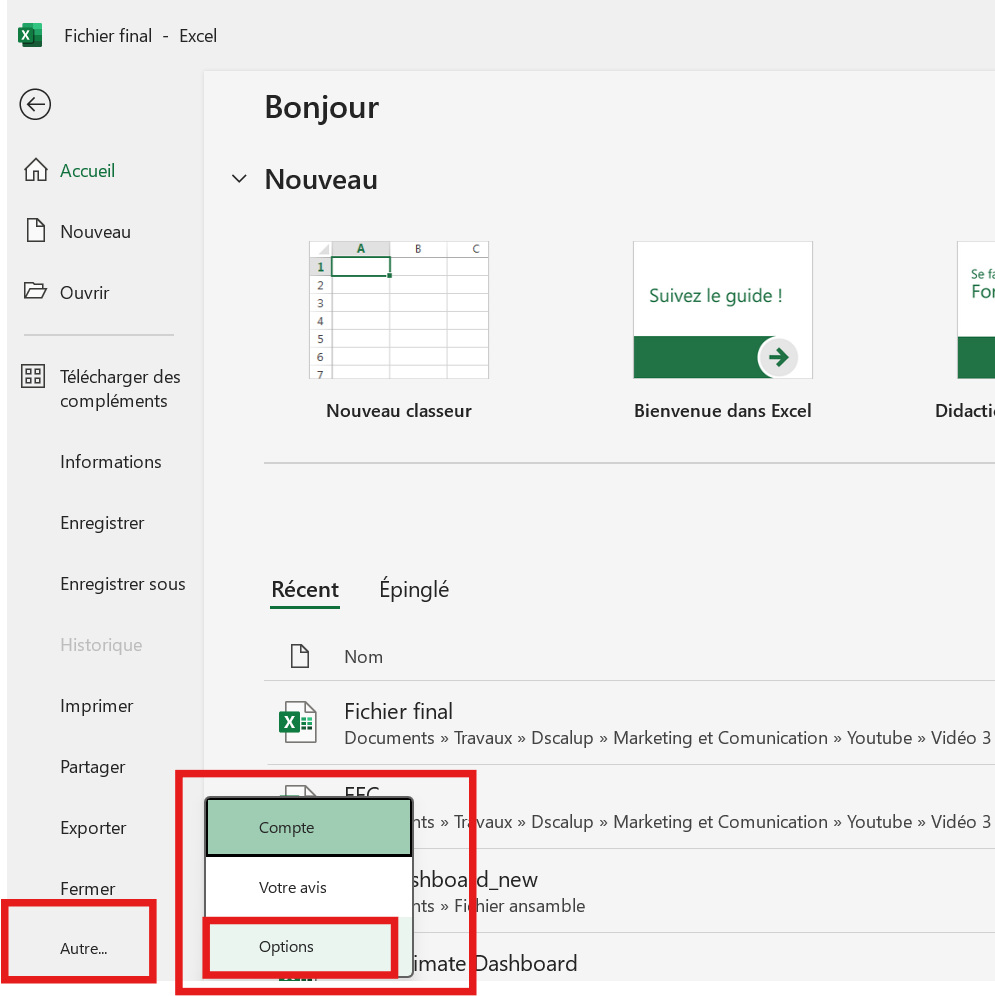Click the back arrow circle icon
This screenshot has width=995, height=996.
35,104
